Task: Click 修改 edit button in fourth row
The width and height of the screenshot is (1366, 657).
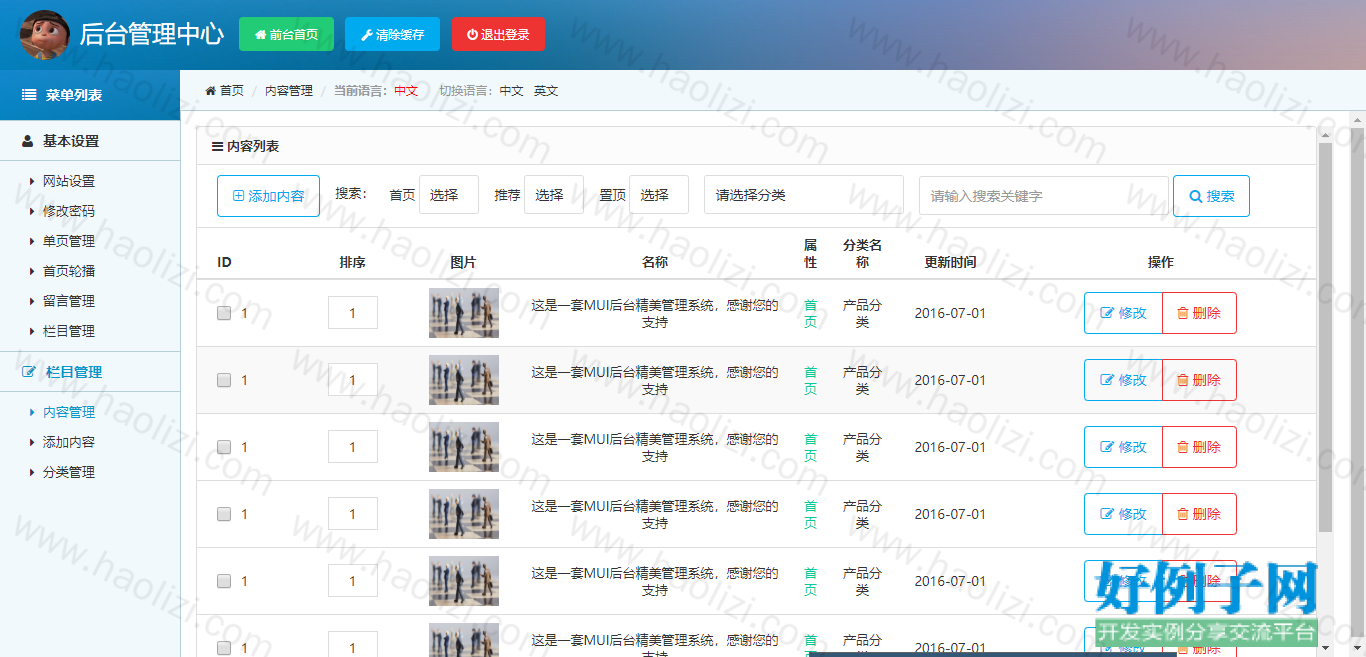Action: [x=1123, y=514]
